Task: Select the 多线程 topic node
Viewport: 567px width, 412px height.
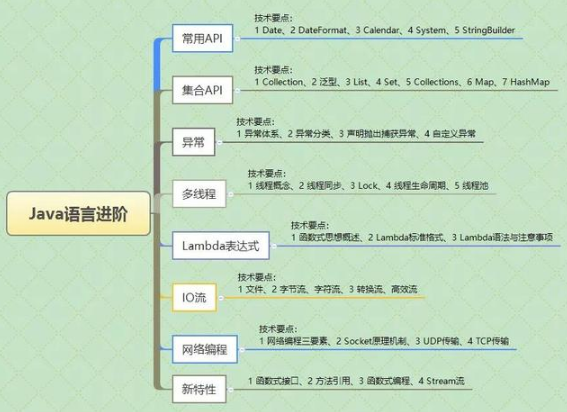Action: tap(199, 194)
